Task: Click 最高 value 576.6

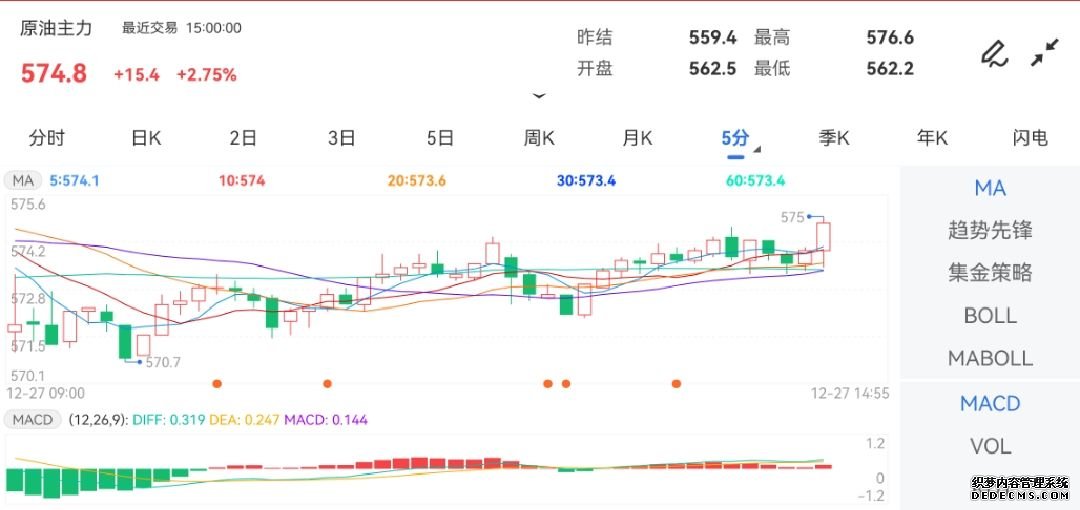Action: coord(890,37)
